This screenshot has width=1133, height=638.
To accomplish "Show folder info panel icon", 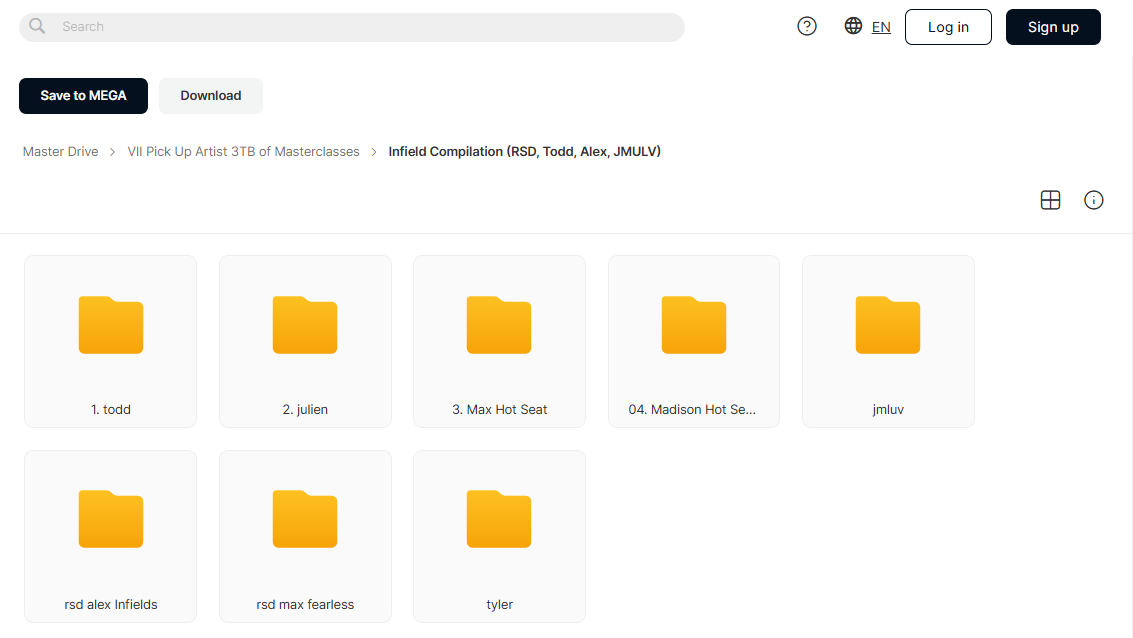I will (1093, 200).
